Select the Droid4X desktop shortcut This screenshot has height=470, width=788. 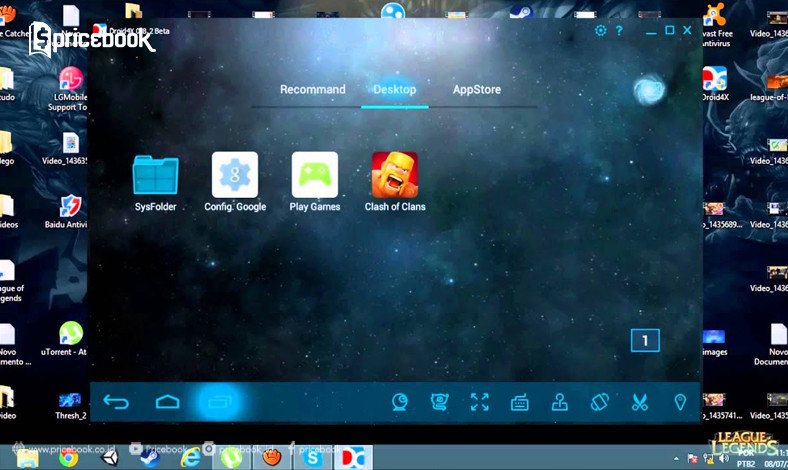tap(715, 83)
